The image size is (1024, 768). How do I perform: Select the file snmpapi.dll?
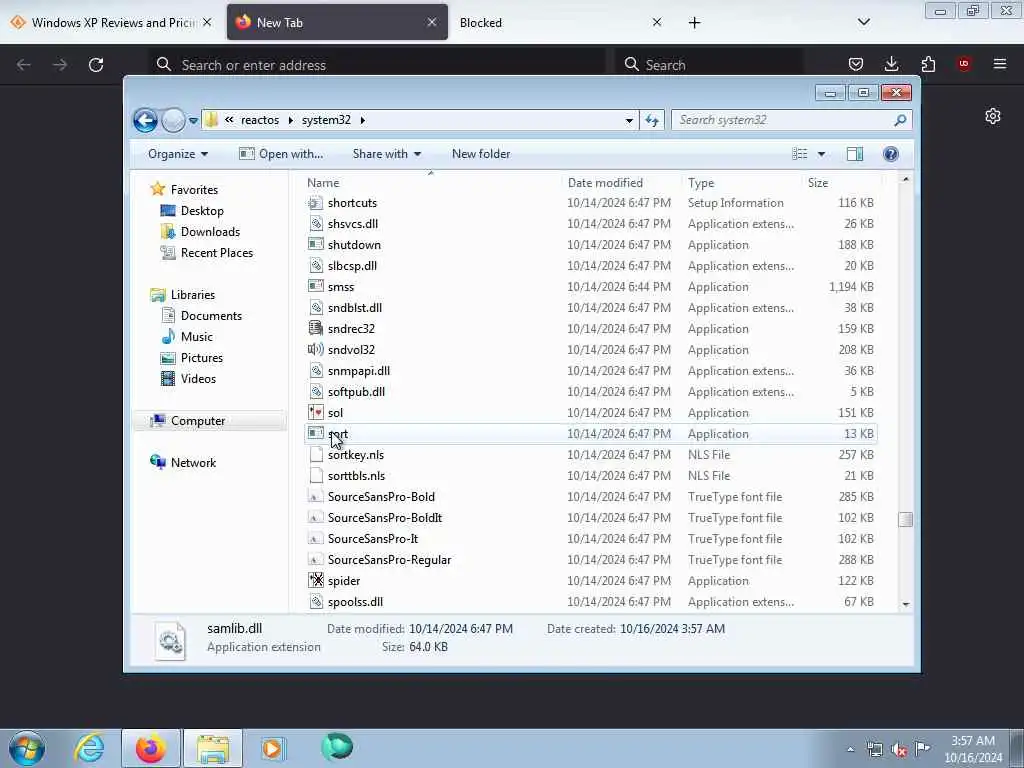[x=359, y=371]
